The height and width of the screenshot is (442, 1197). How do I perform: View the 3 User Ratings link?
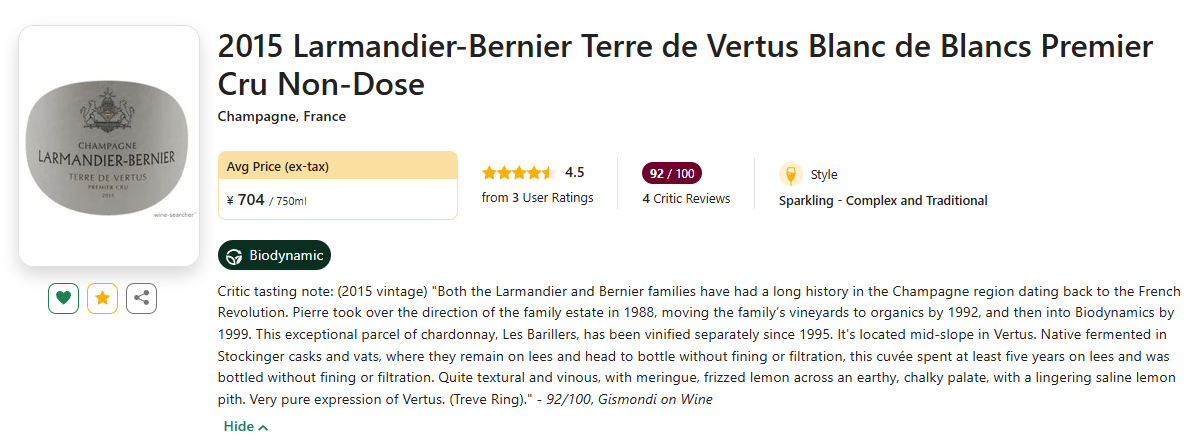point(537,198)
